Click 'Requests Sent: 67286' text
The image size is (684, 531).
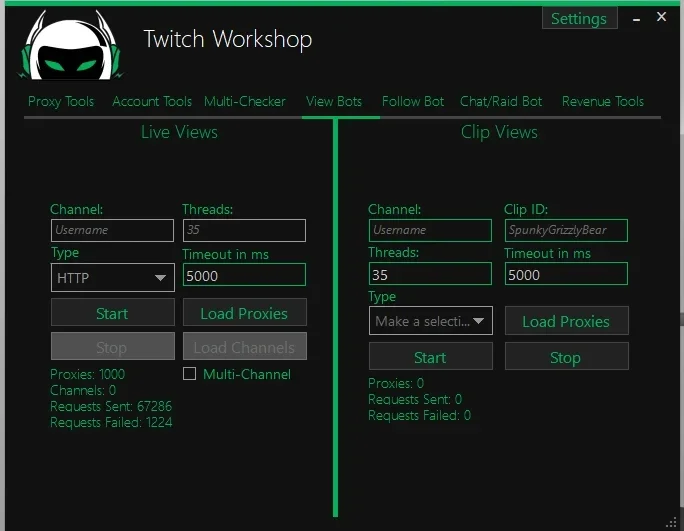(x=111, y=406)
